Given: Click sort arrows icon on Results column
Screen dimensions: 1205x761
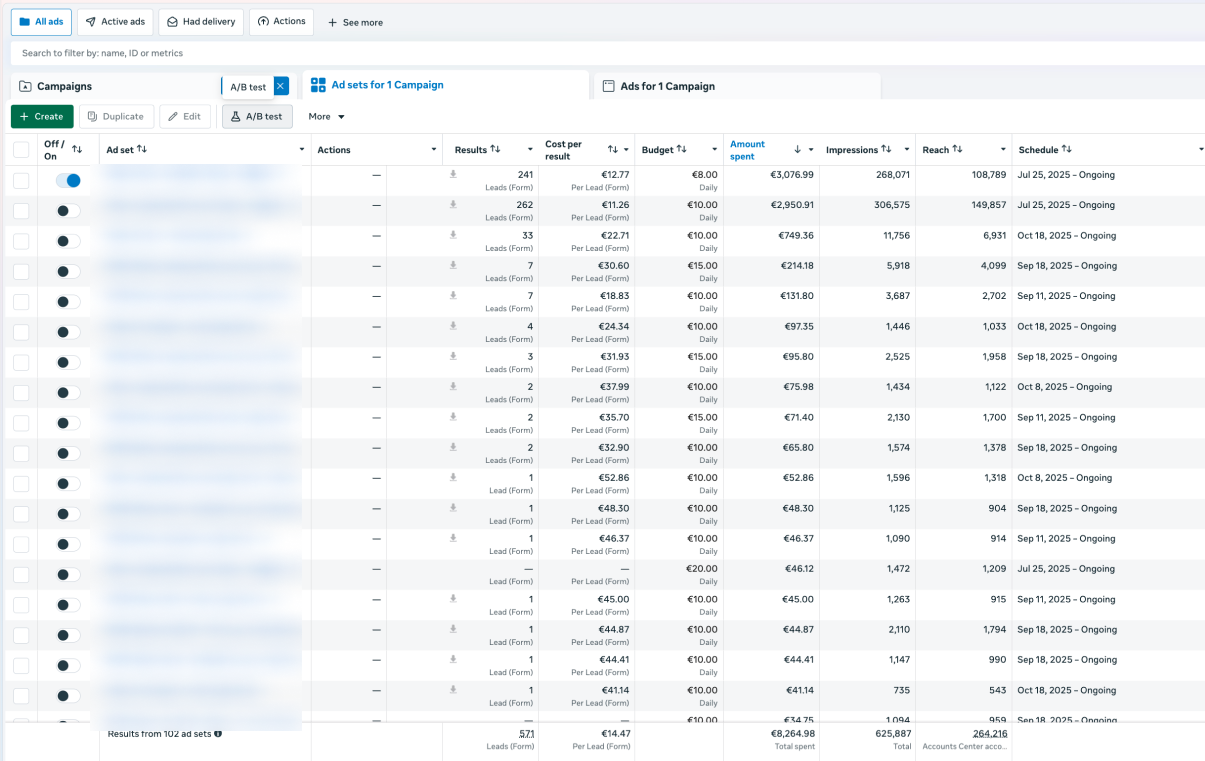Looking at the screenshot, I should (x=495, y=149).
